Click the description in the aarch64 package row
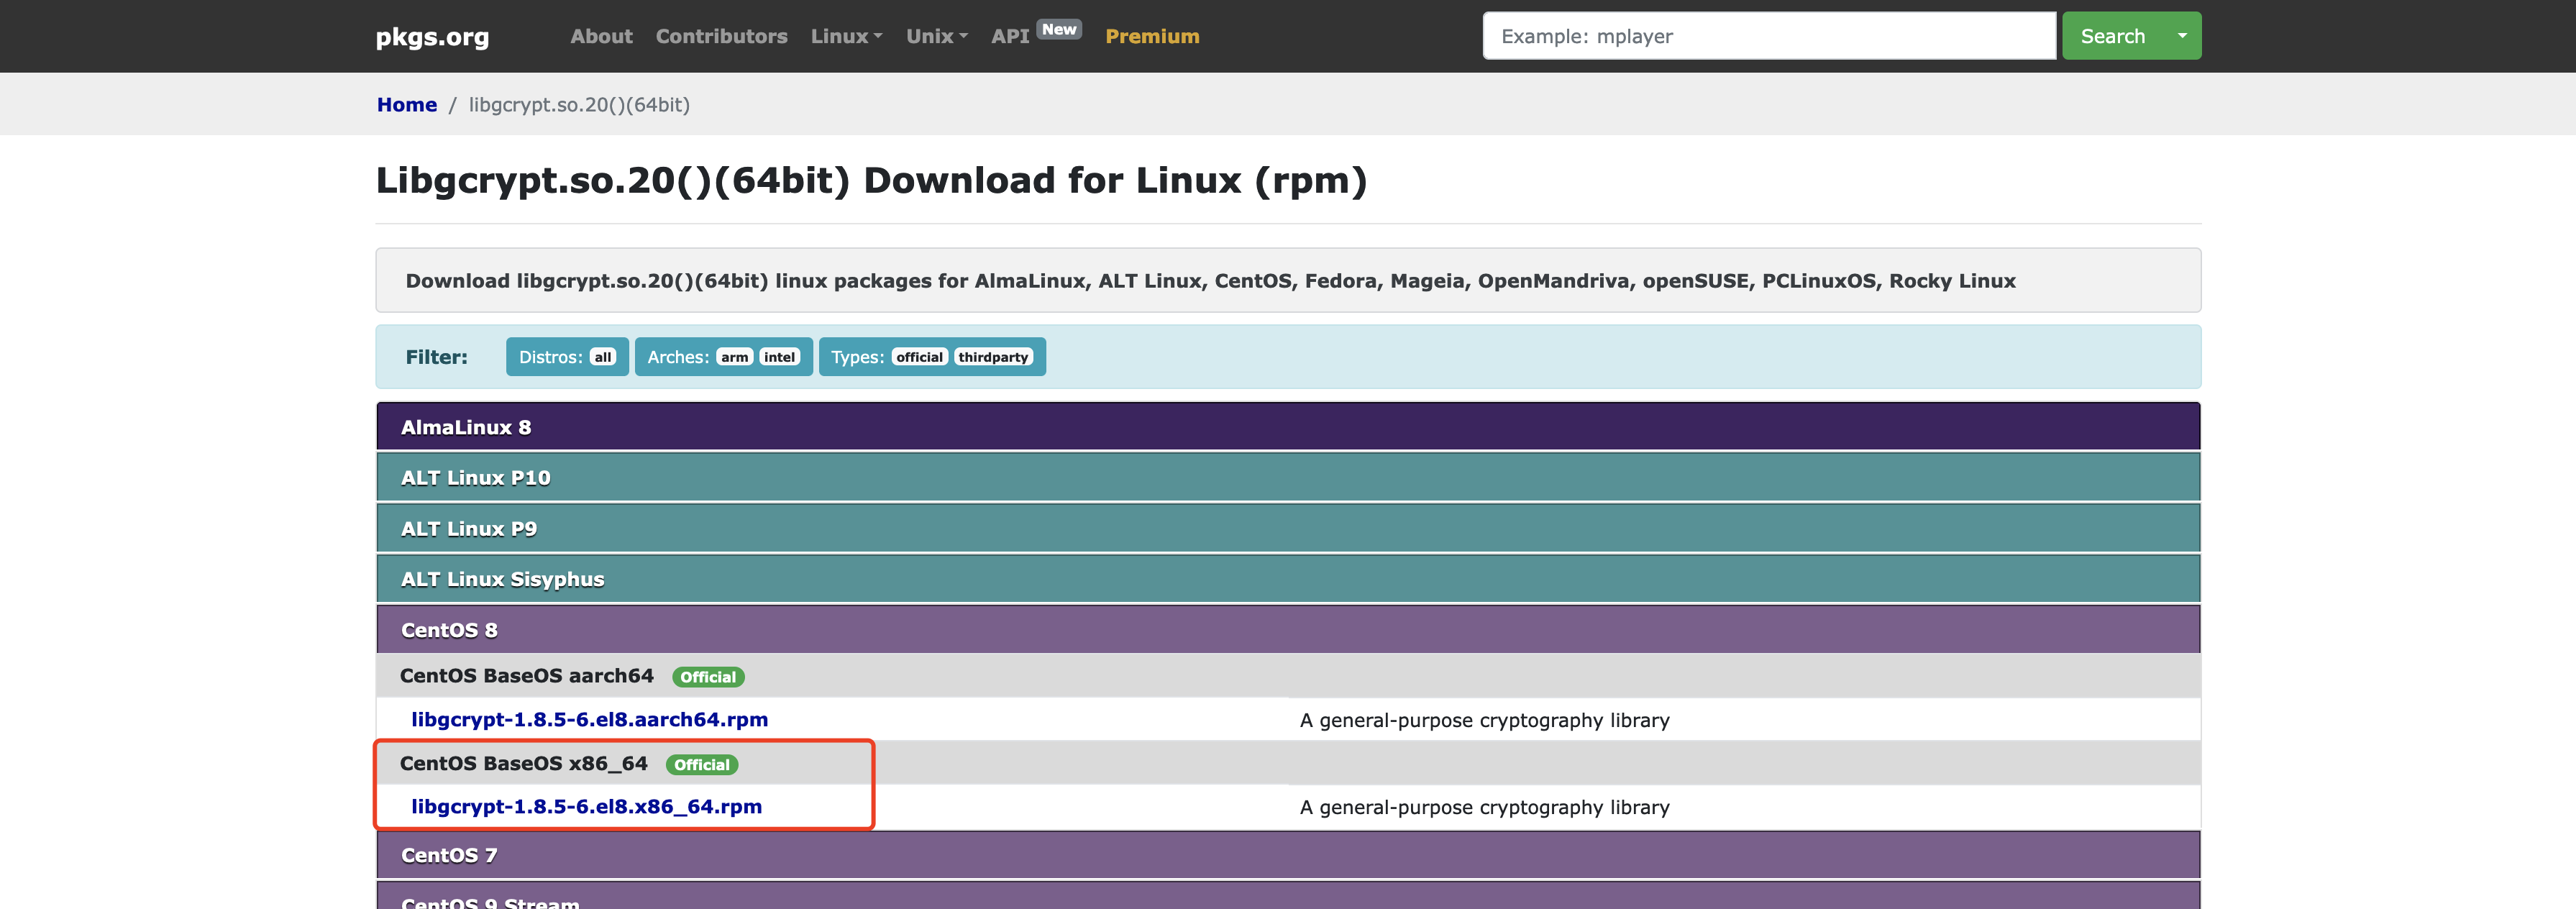2576x909 pixels. tap(1484, 720)
